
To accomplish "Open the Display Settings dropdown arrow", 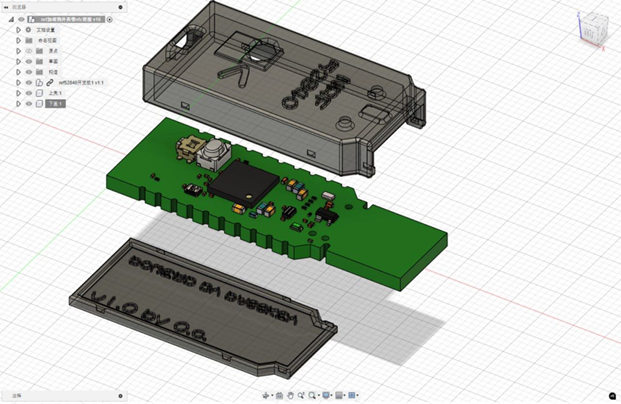I will pos(331,395).
